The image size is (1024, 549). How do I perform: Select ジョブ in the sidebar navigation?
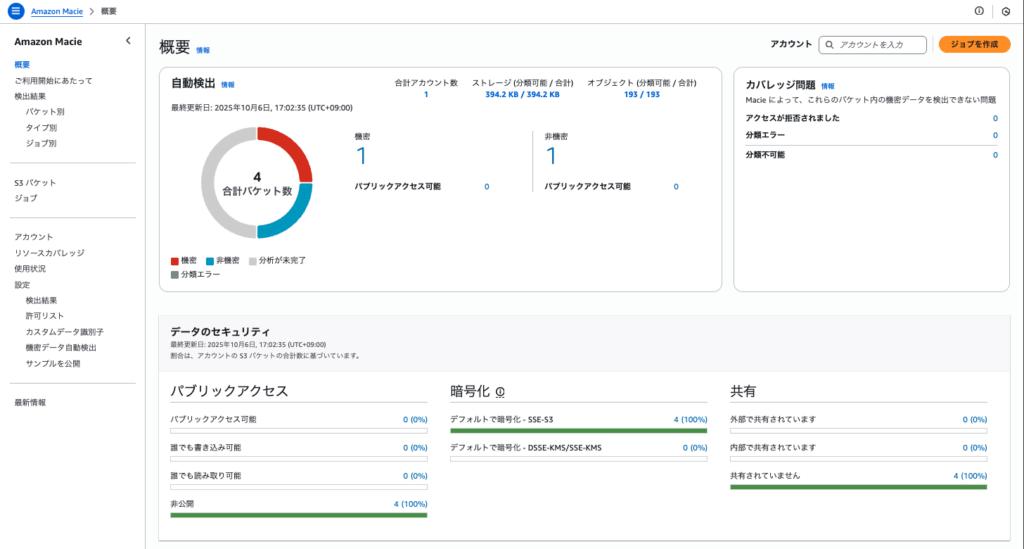pos(25,198)
